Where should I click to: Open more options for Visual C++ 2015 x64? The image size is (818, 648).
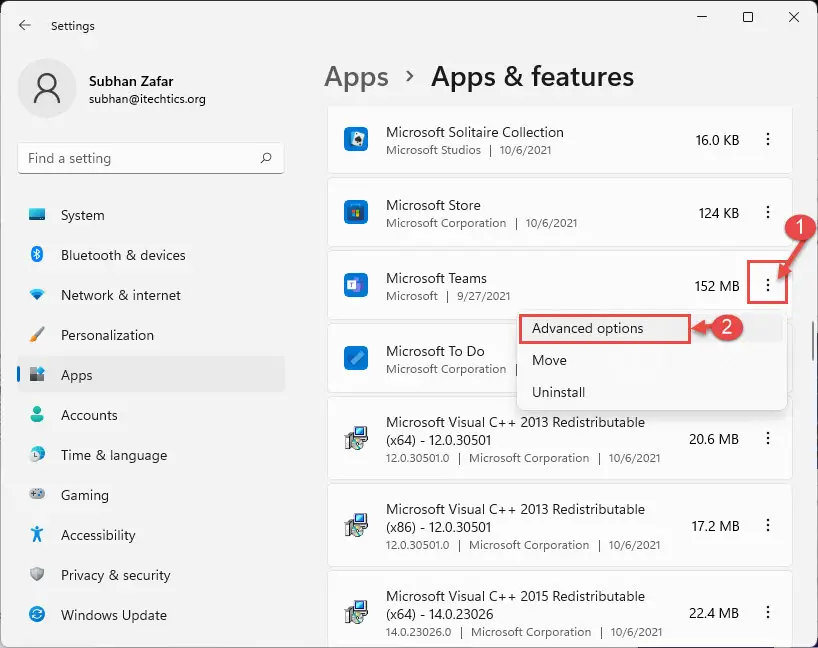click(767, 612)
